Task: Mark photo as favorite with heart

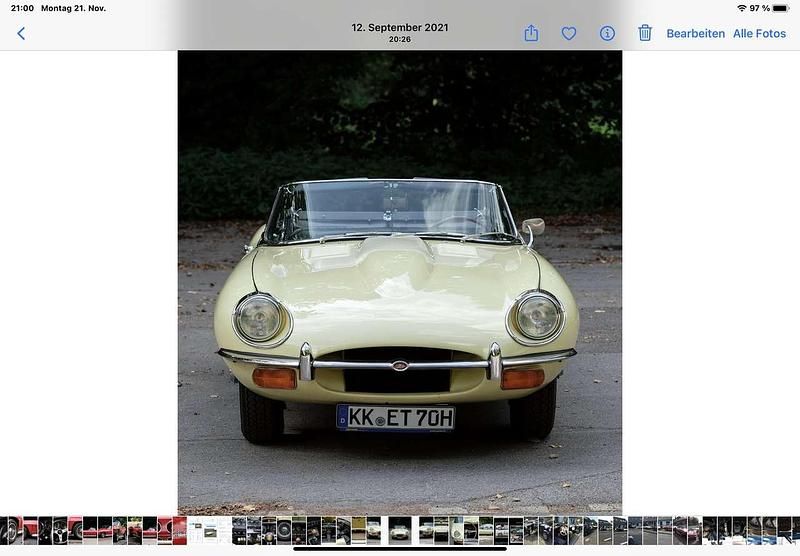Action: pyautogui.click(x=569, y=34)
